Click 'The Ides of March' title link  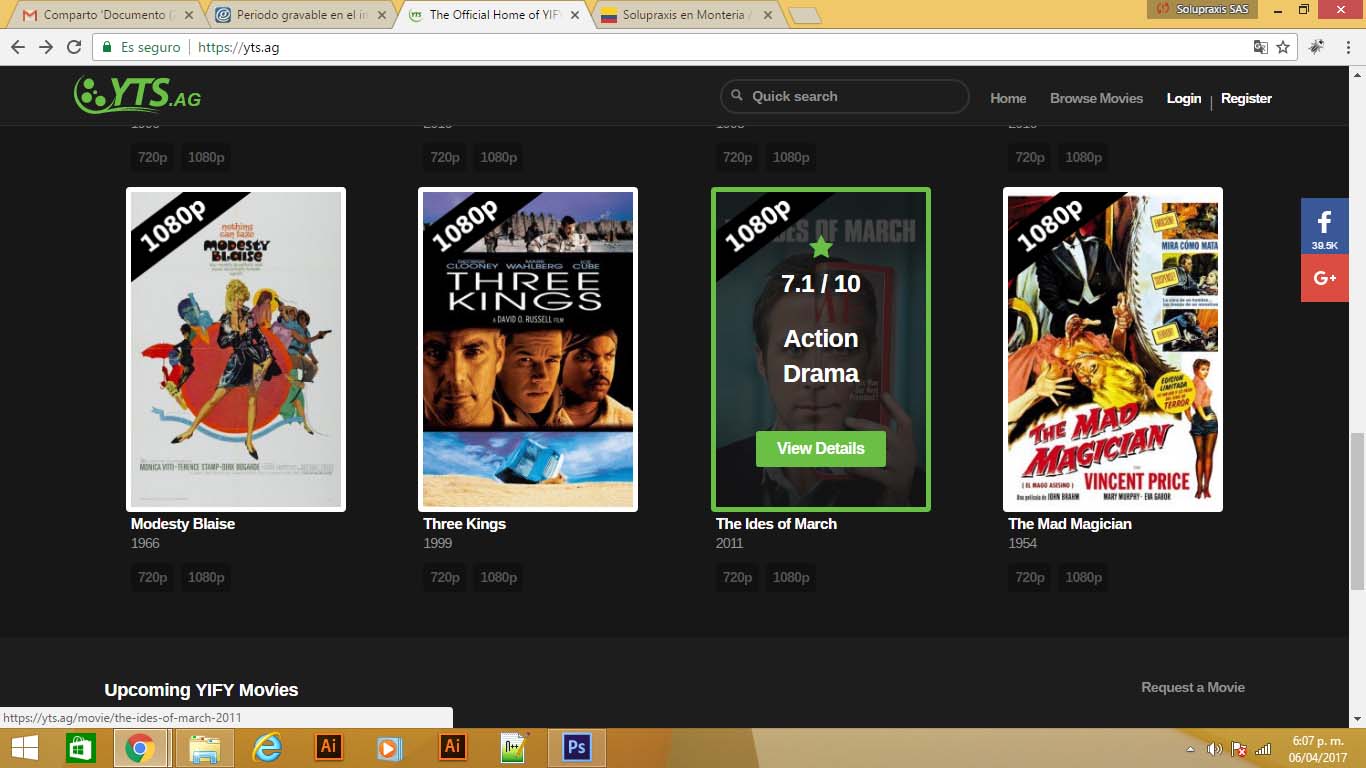776,524
